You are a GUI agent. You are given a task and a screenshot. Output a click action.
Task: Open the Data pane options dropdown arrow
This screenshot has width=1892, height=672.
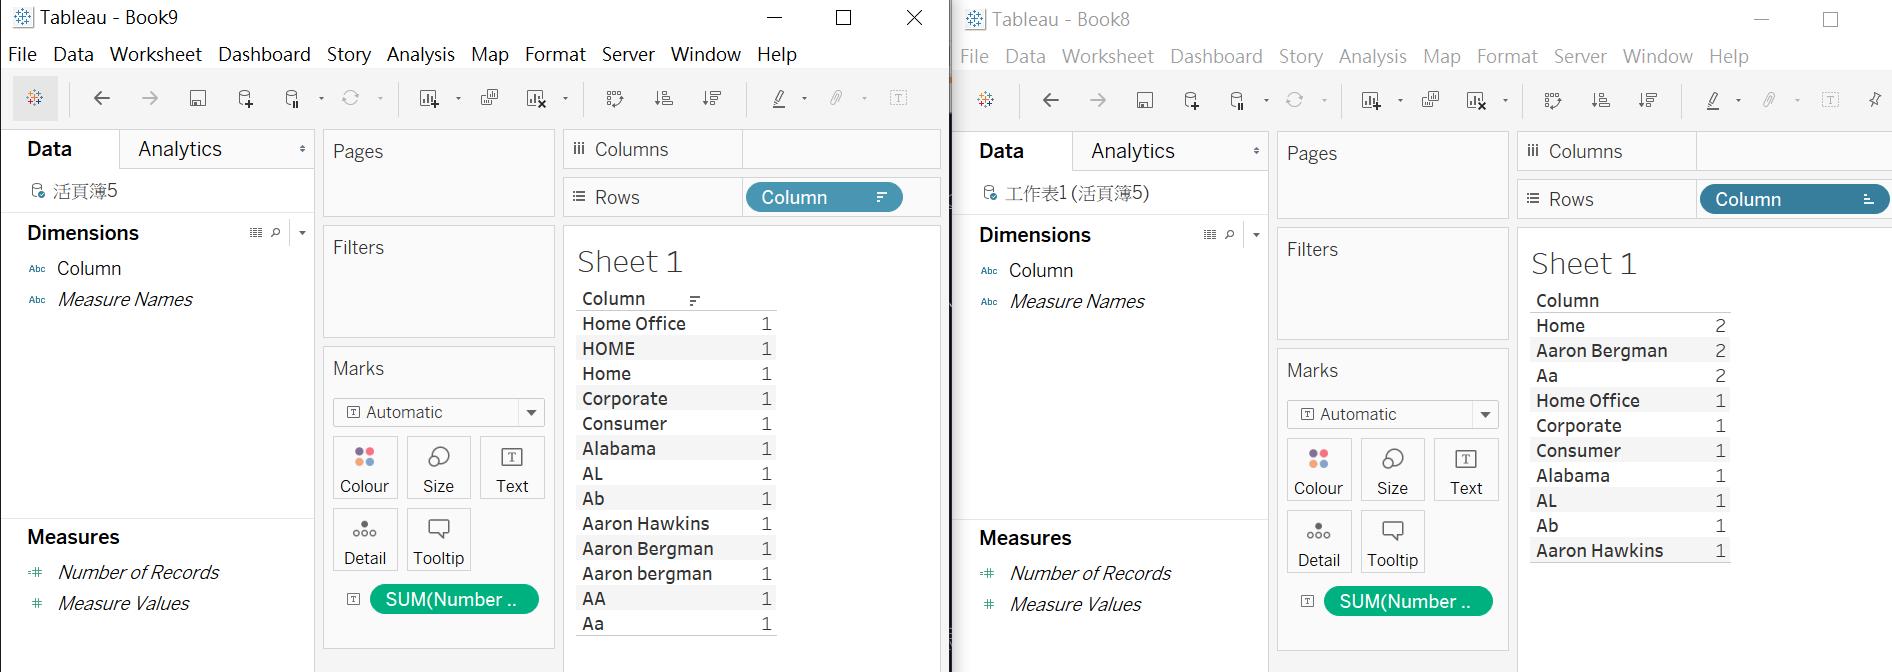(x=303, y=232)
